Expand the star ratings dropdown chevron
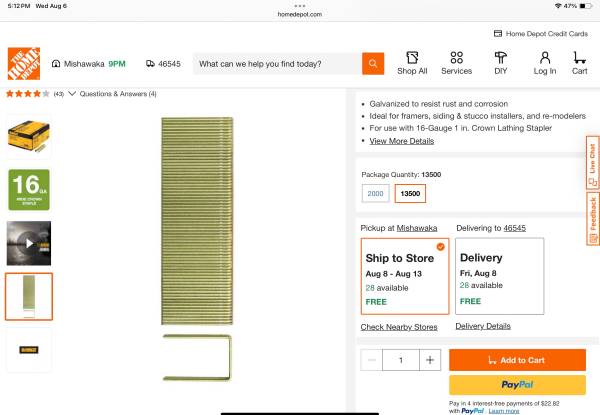 [x=72, y=94]
